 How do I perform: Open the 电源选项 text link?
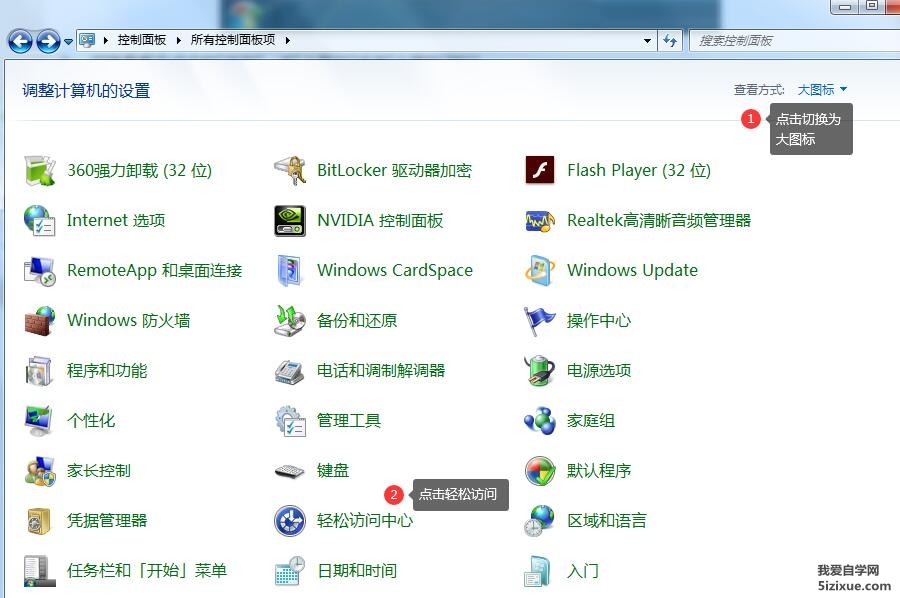(x=599, y=371)
